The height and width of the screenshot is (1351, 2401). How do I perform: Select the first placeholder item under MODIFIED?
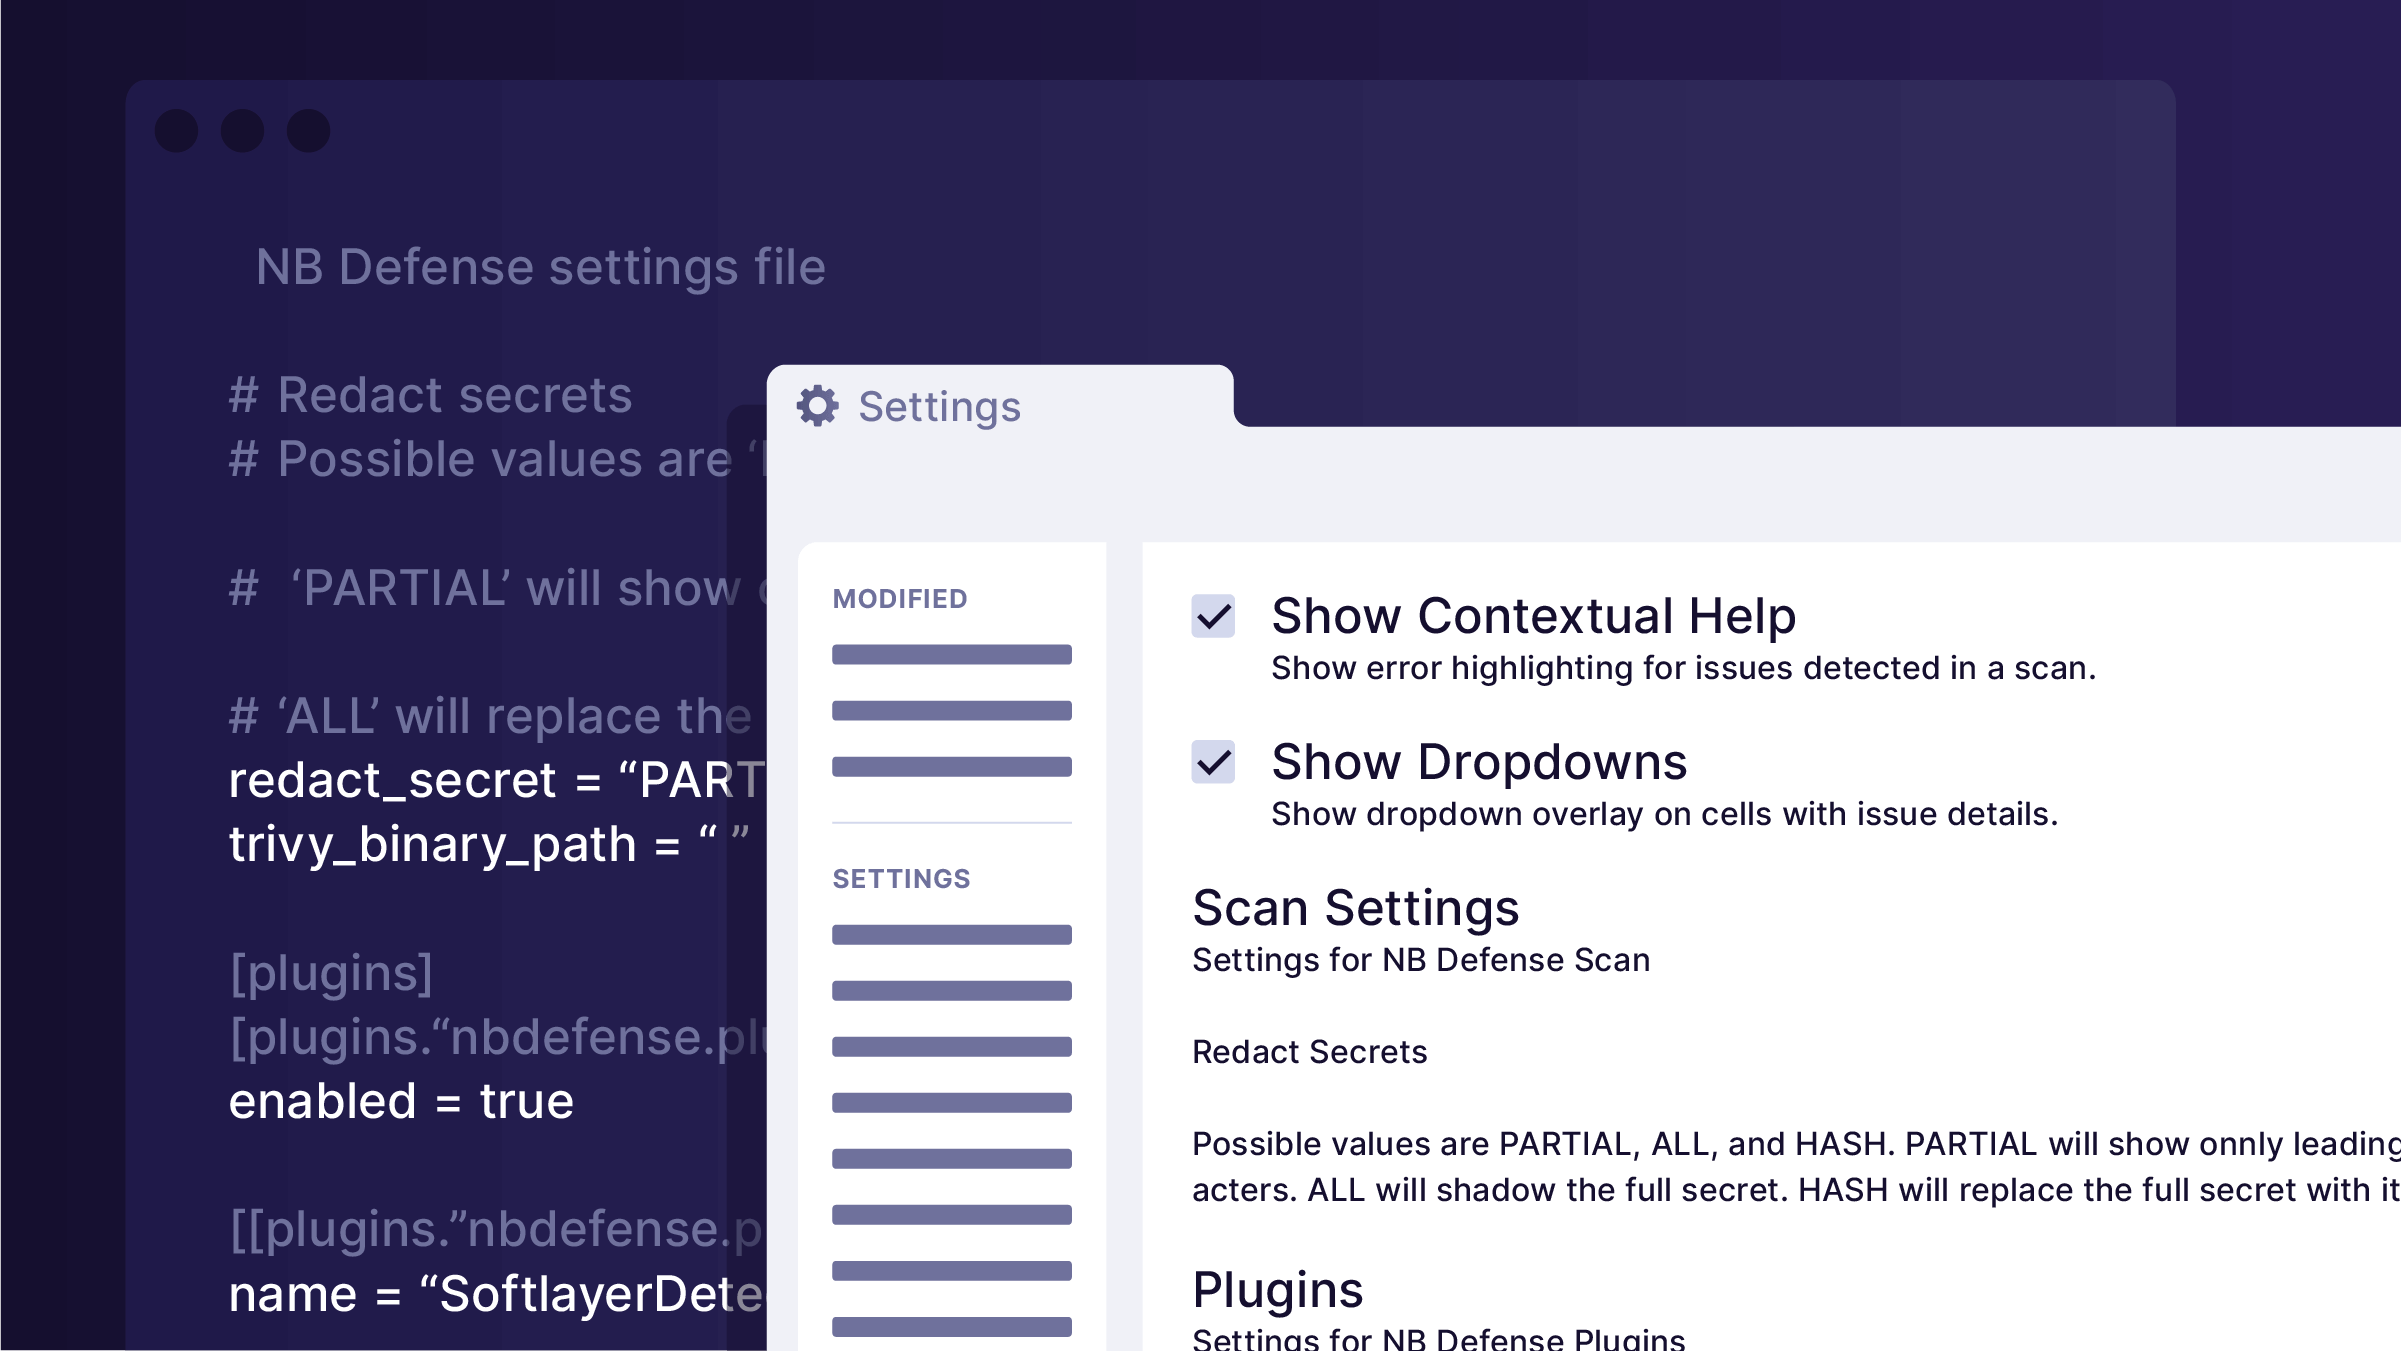click(950, 653)
